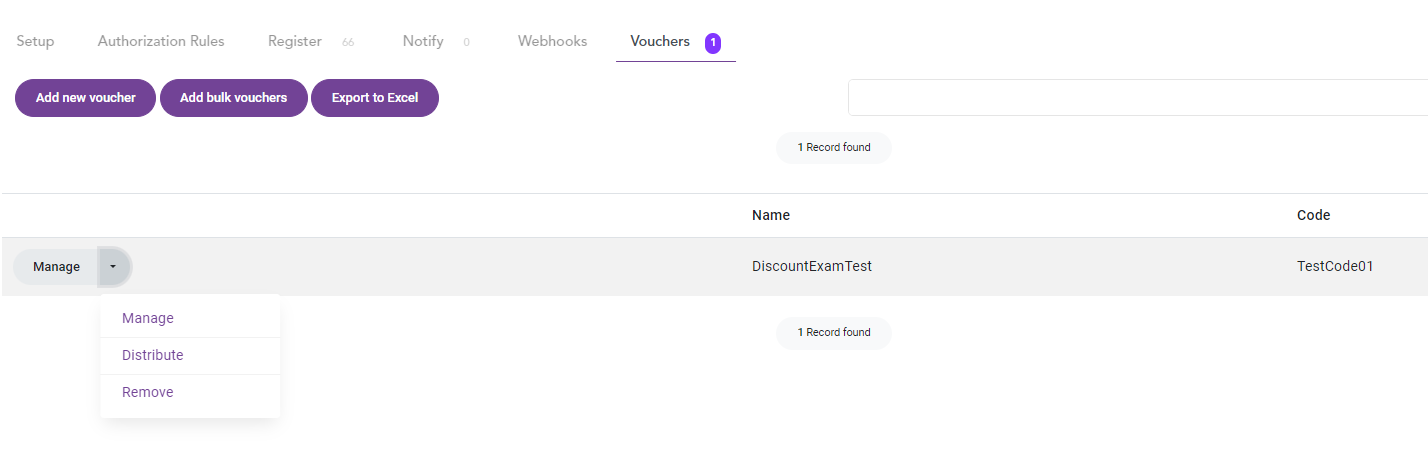Click the Vouchers tab label
Image resolution: width=1428 pixels, height=462 pixels.
pos(660,42)
